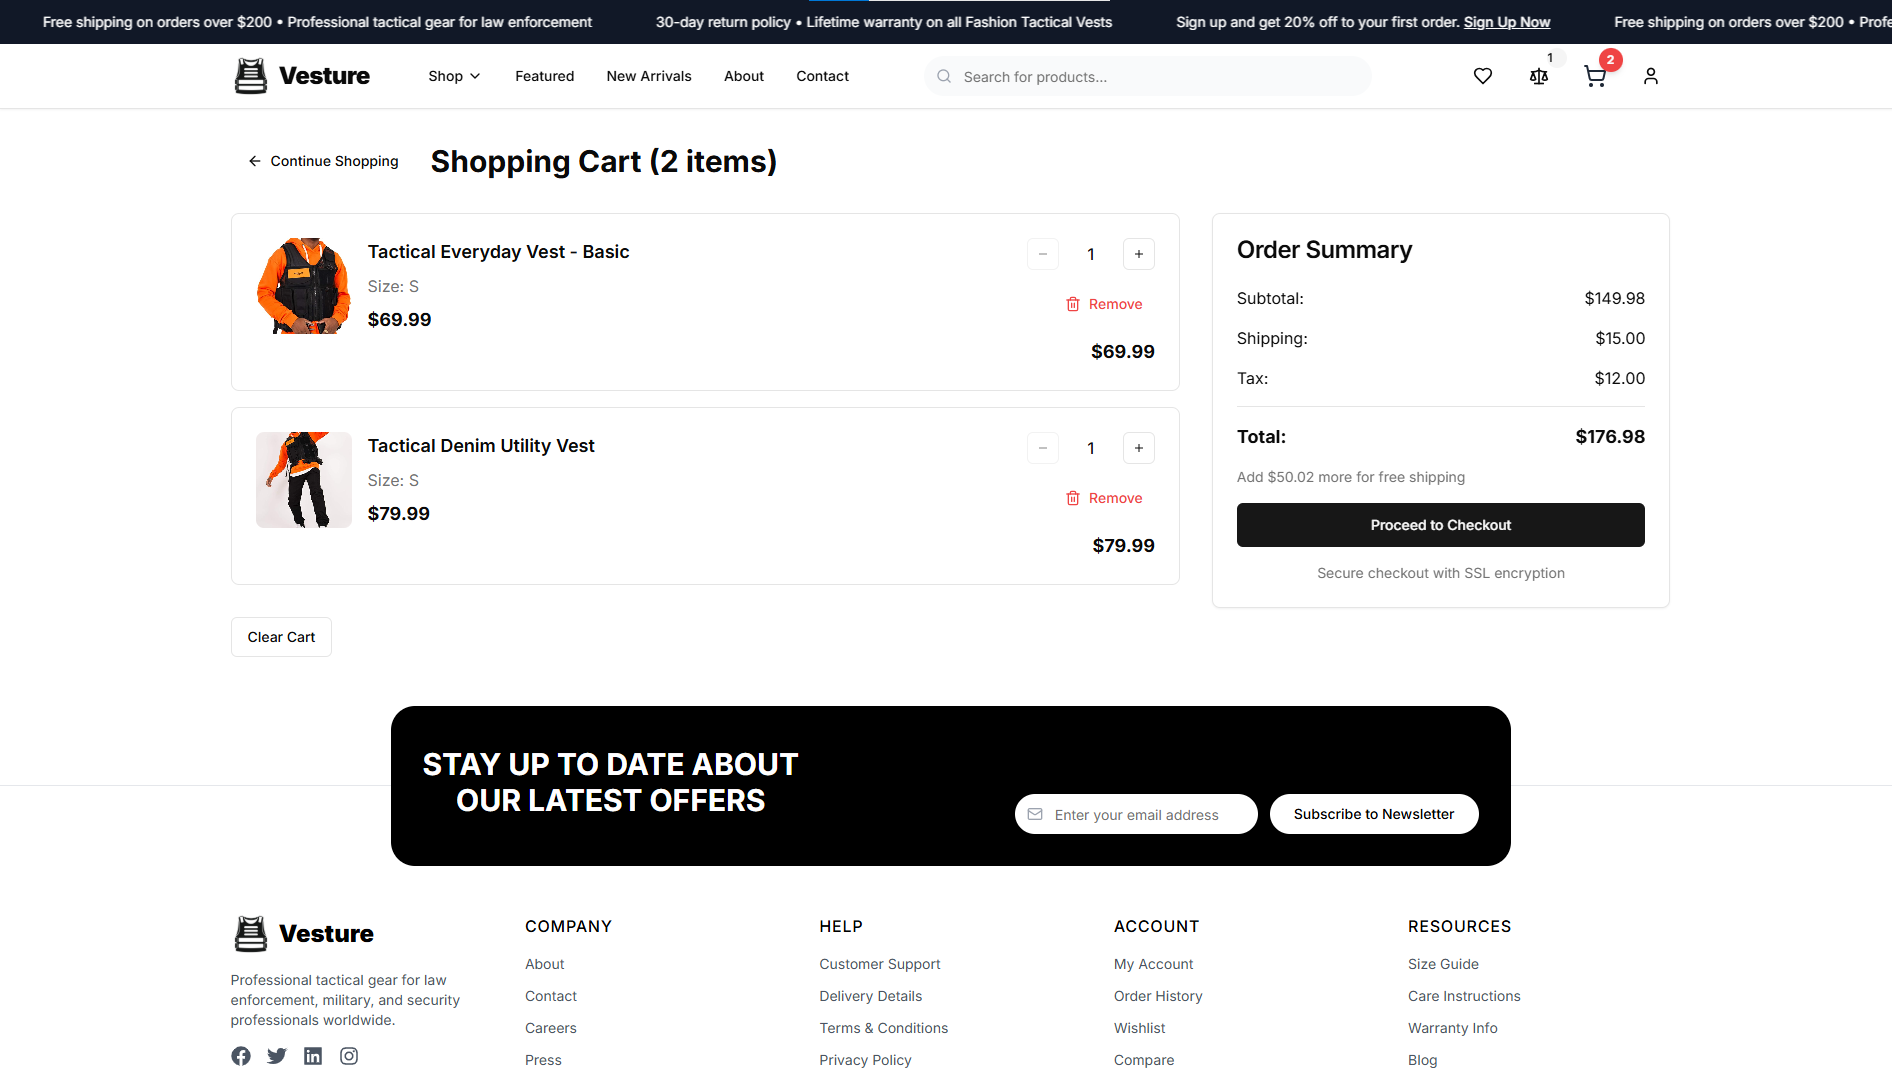Image resolution: width=1892 pixels, height=1075 pixels.
Task: View the shopping cart icon
Action: [x=1594, y=75]
